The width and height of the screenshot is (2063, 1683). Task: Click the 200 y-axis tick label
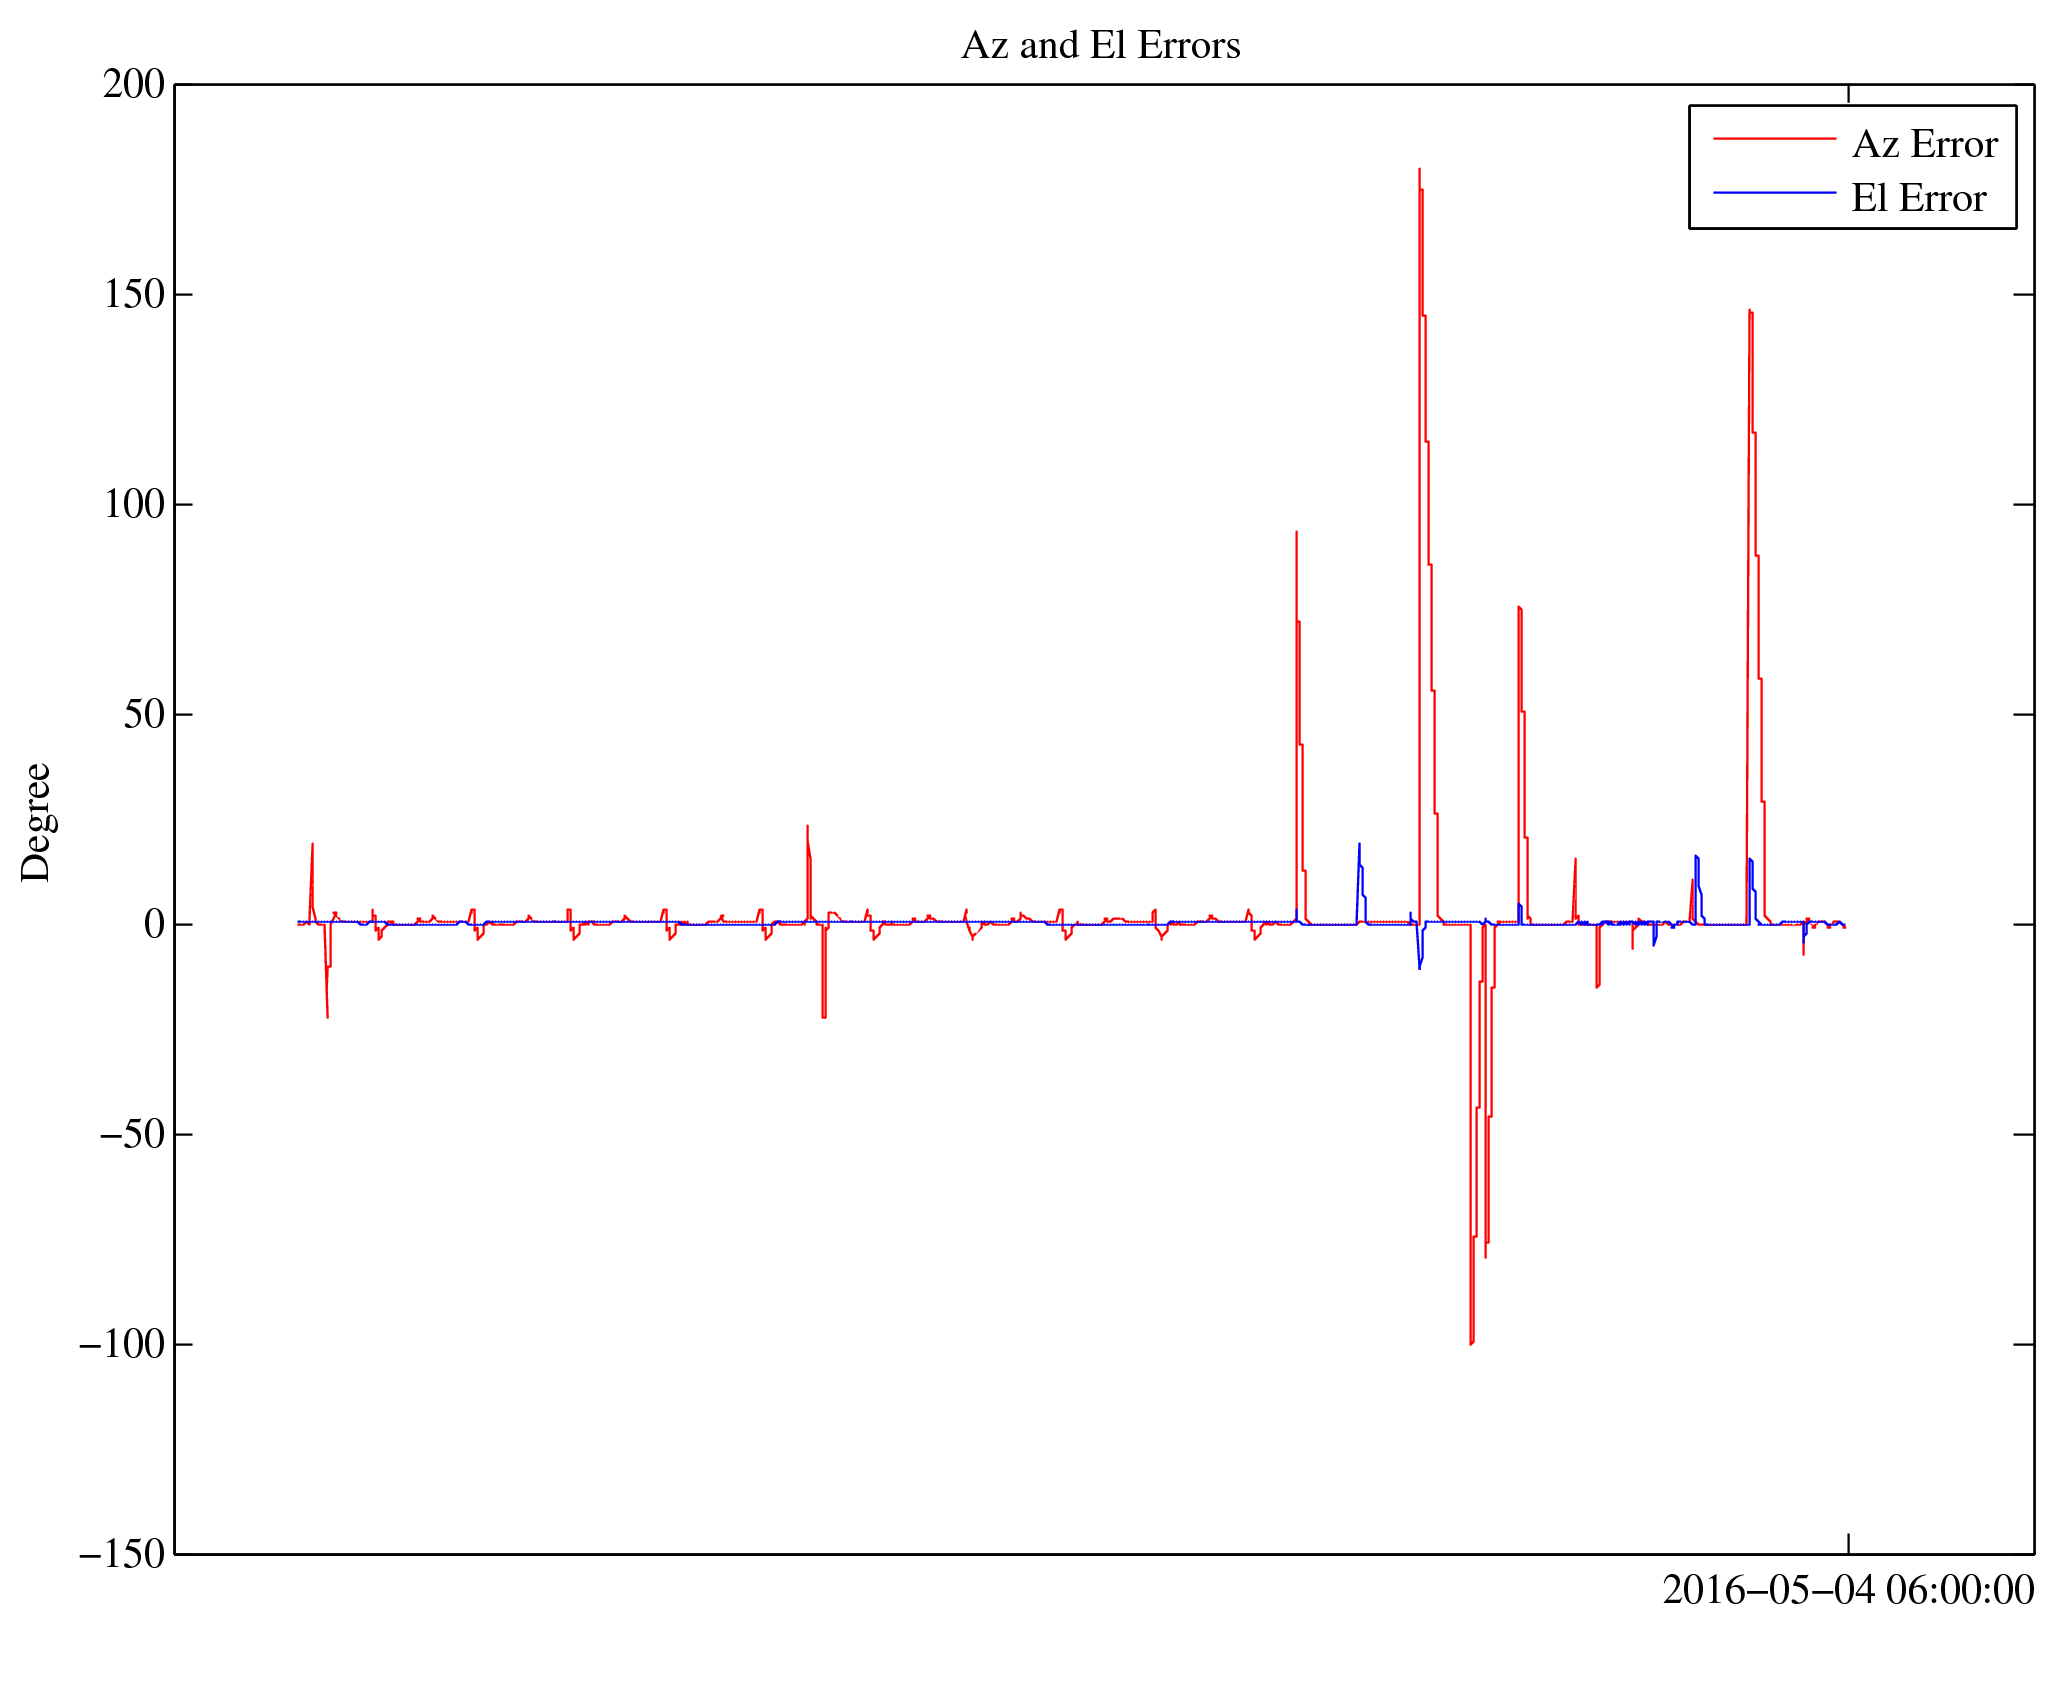(x=133, y=85)
